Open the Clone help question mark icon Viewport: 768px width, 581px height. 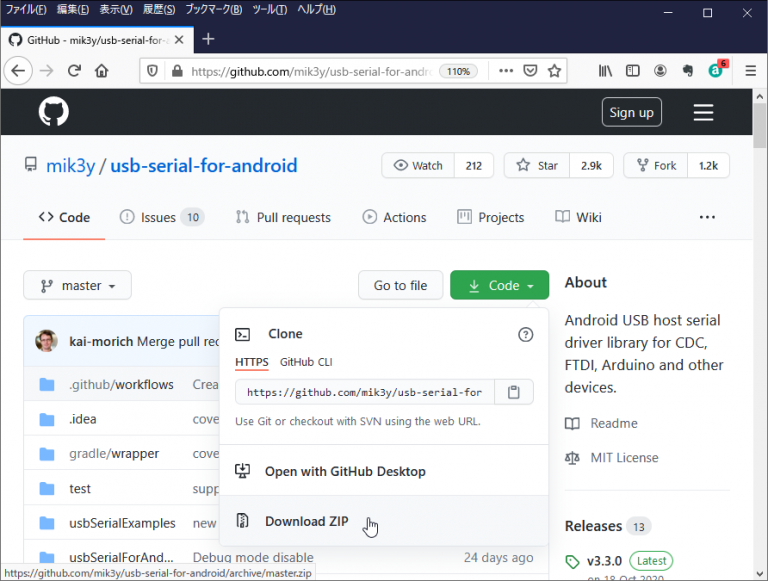coord(526,335)
